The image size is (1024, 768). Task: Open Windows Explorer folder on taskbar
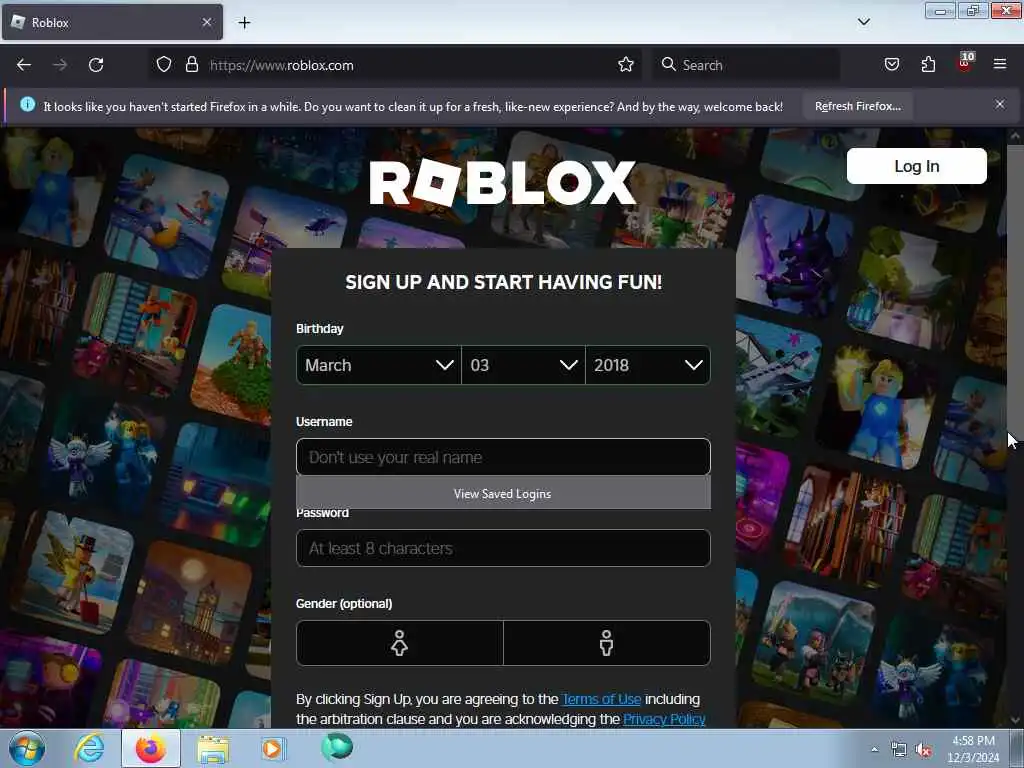(x=213, y=749)
